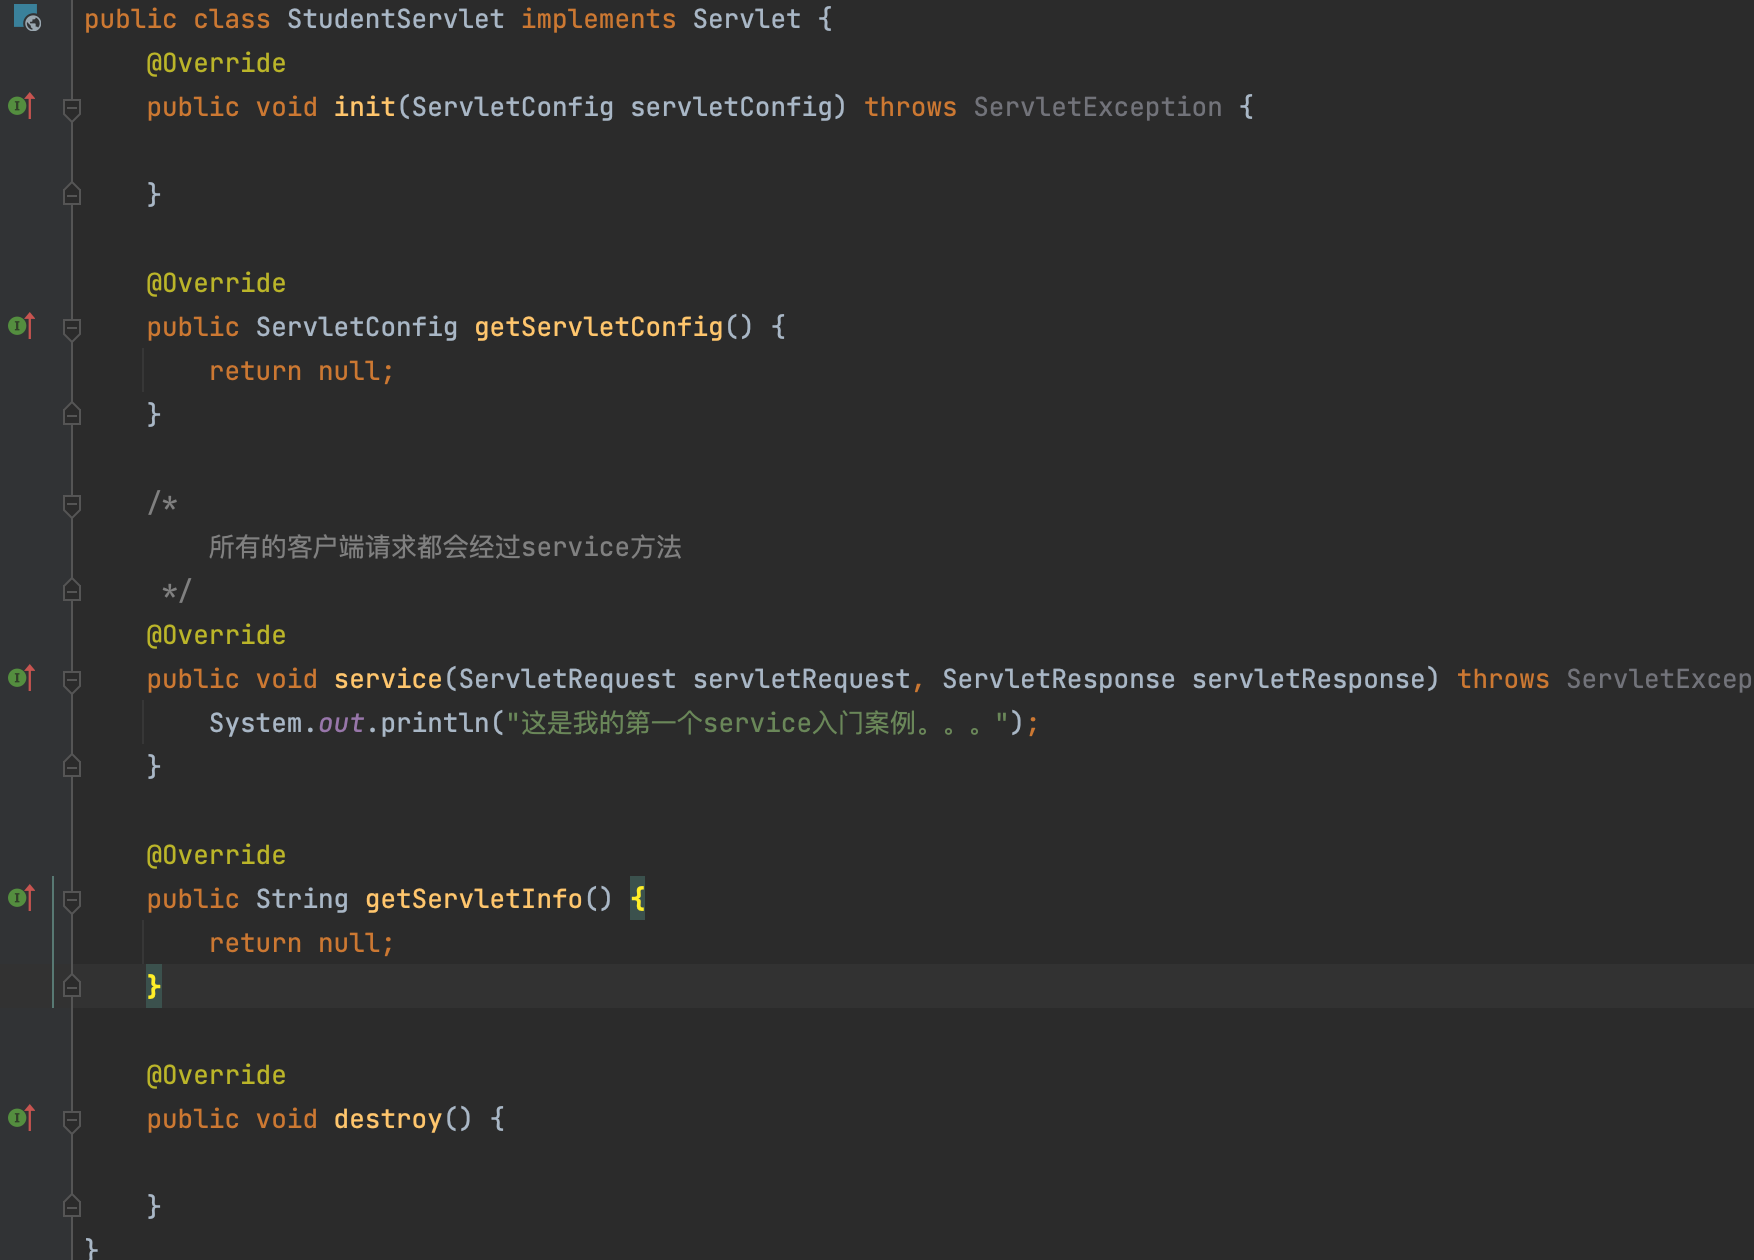Click the implements keyword in class declaration
Viewport: 1754px width, 1260px height.
point(599,19)
